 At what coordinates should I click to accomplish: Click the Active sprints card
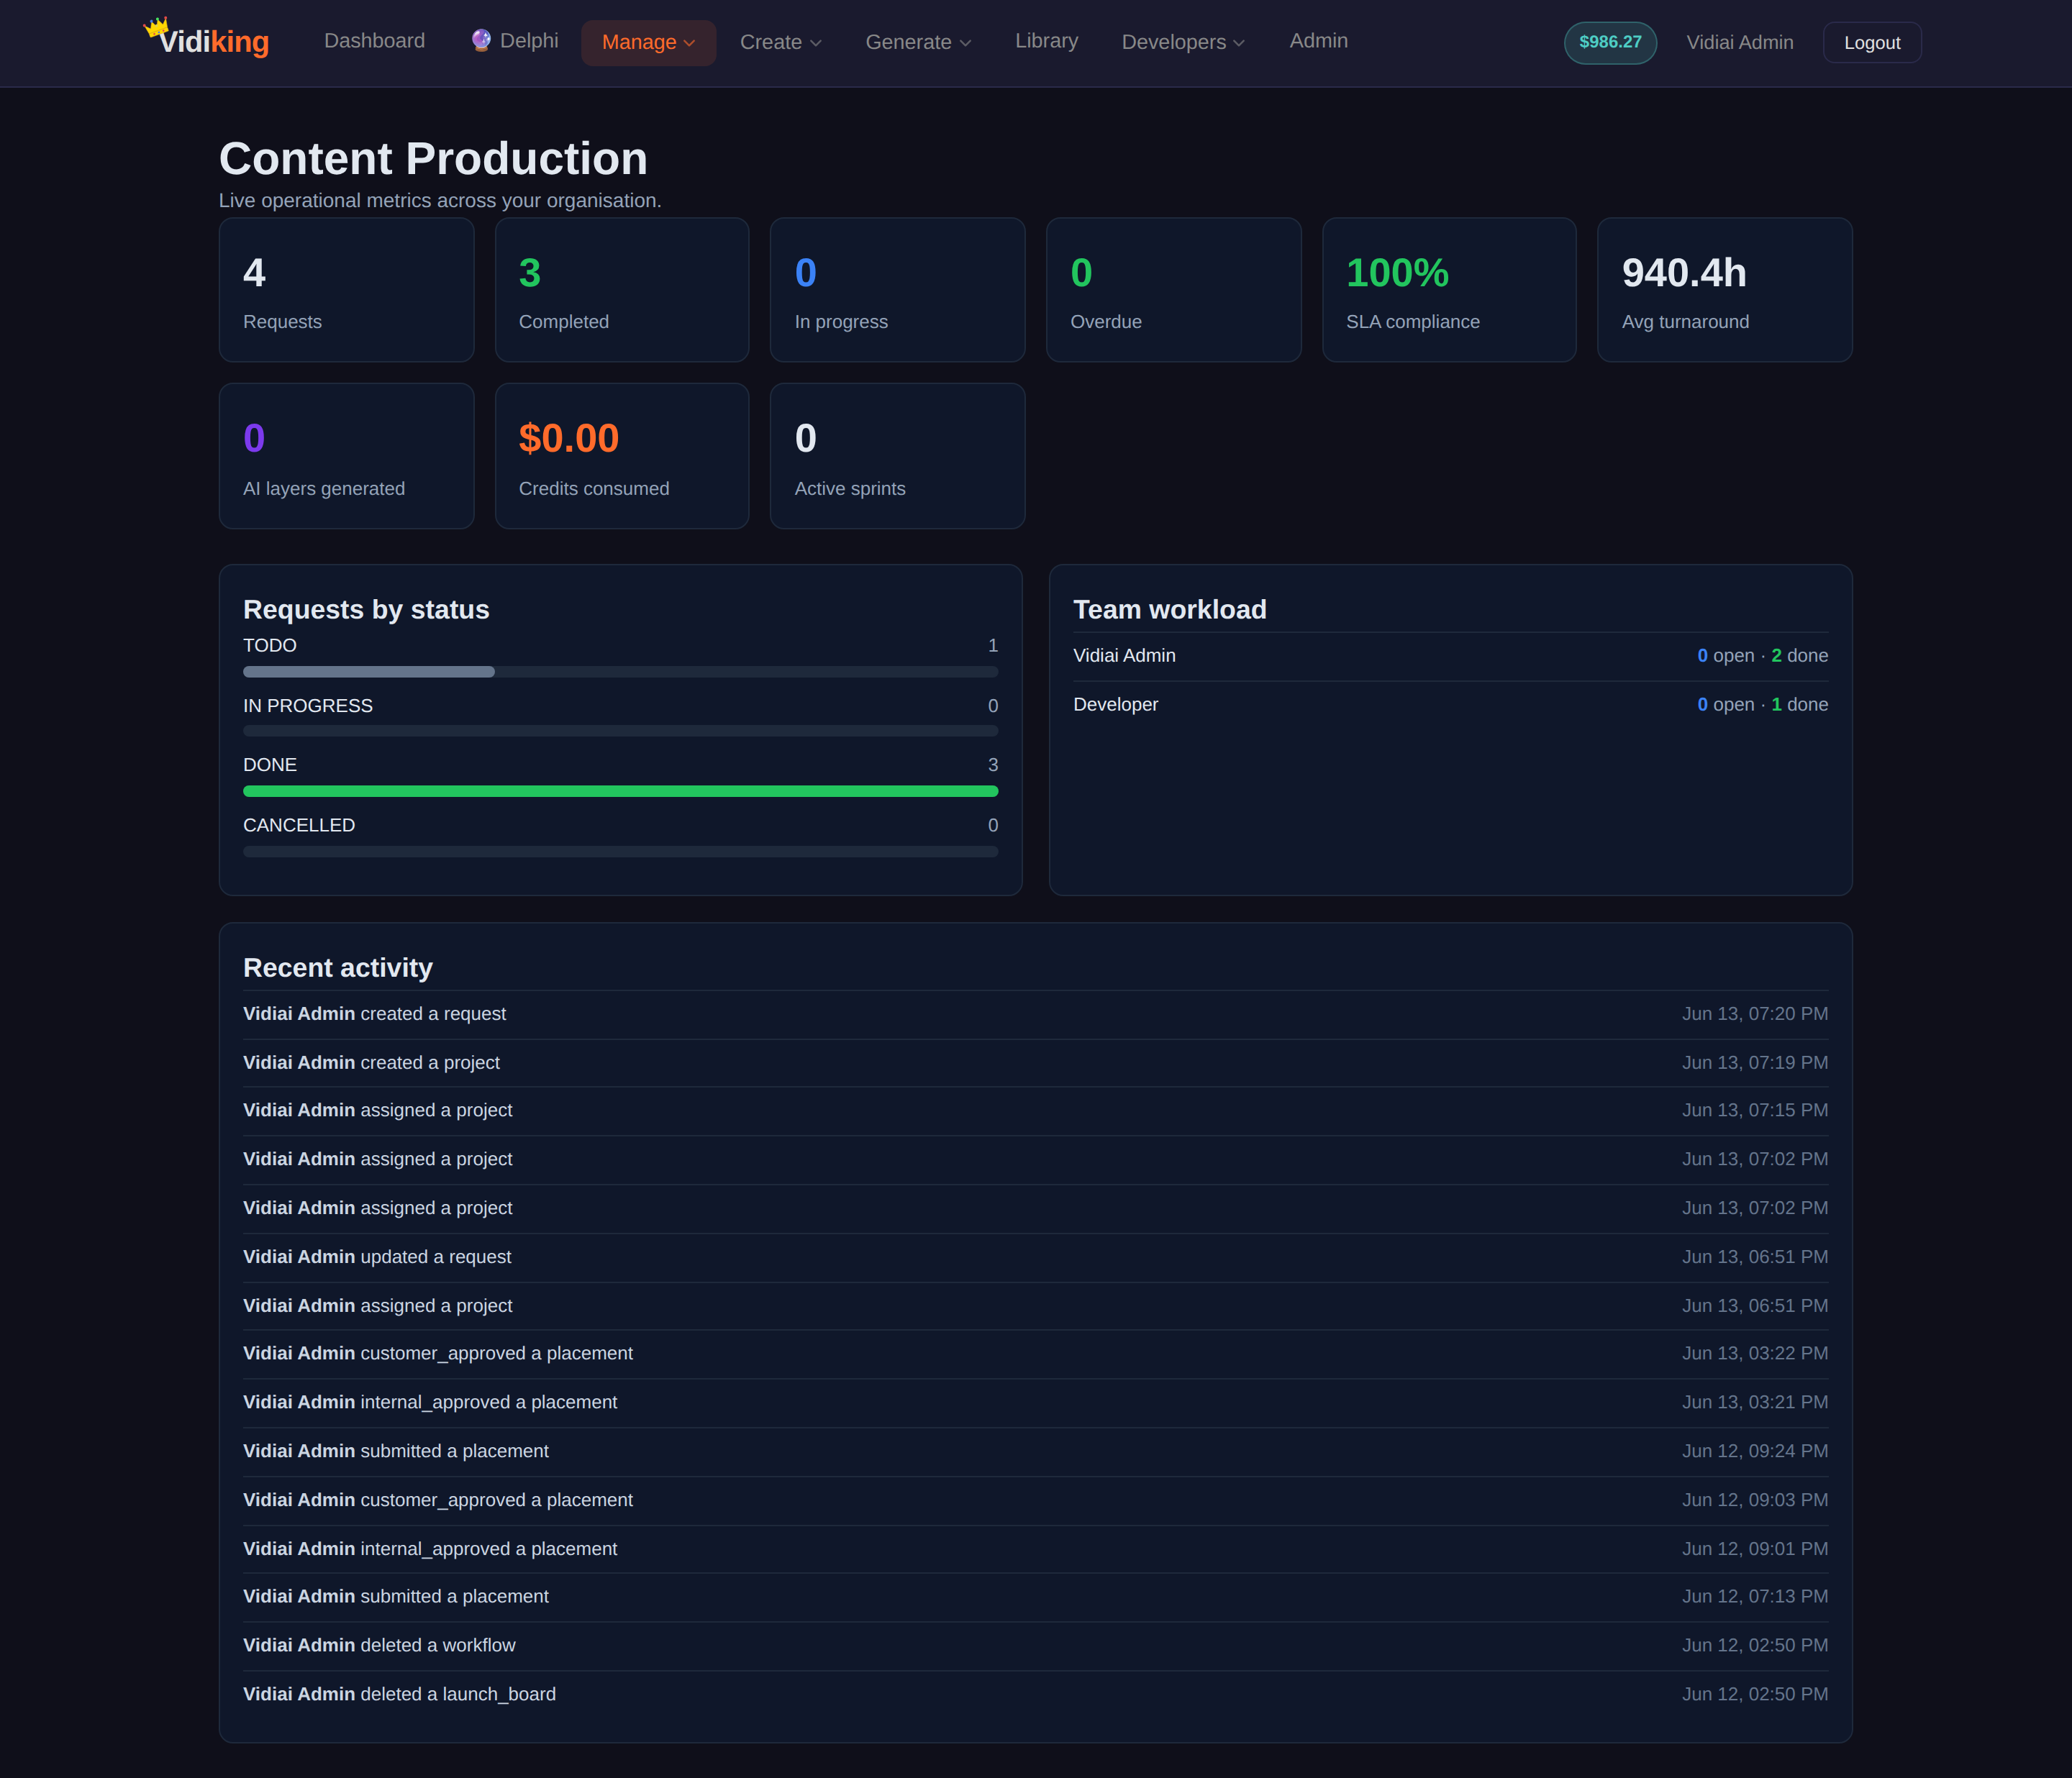pyautogui.click(x=897, y=456)
